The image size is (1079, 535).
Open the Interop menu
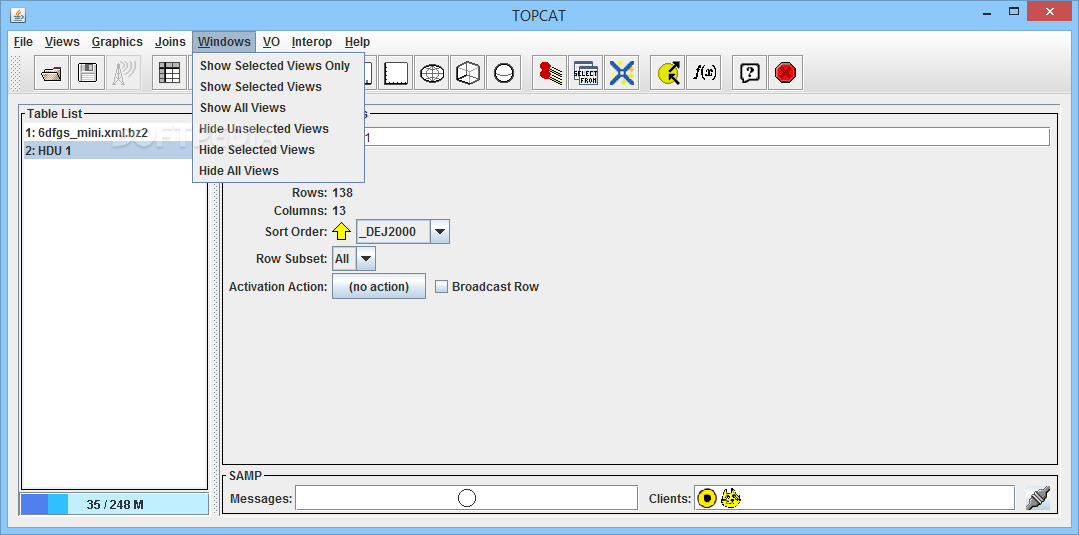pos(312,42)
